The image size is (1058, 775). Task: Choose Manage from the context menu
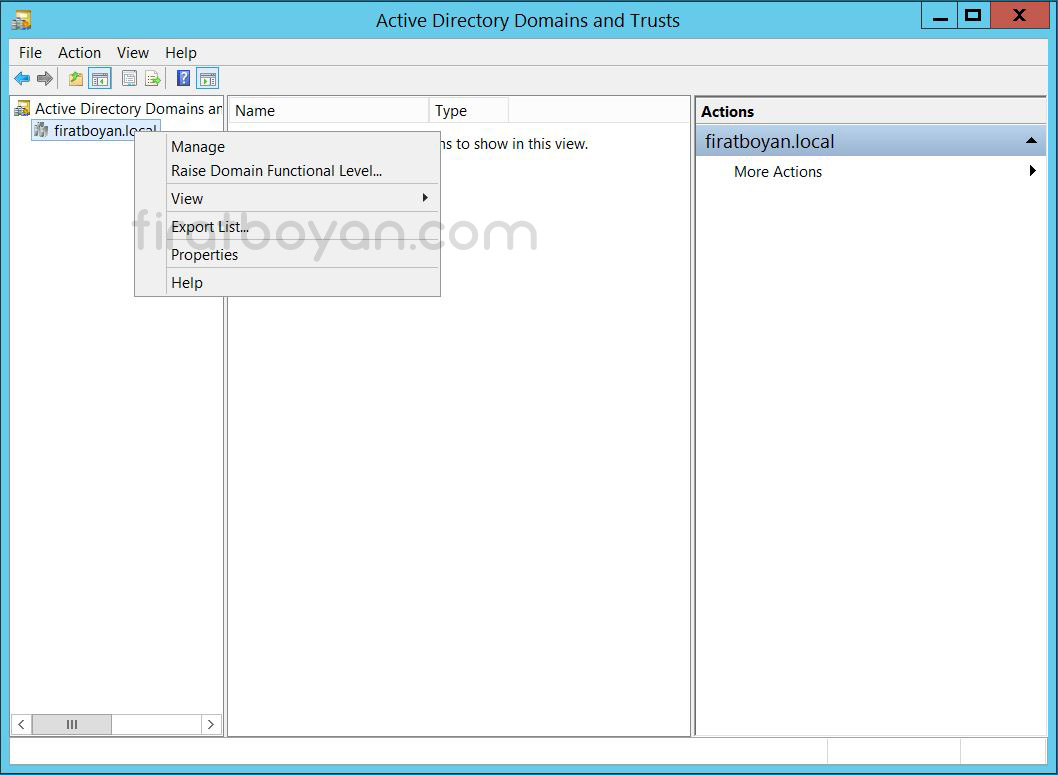pyautogui.click(x=287, y=147)
